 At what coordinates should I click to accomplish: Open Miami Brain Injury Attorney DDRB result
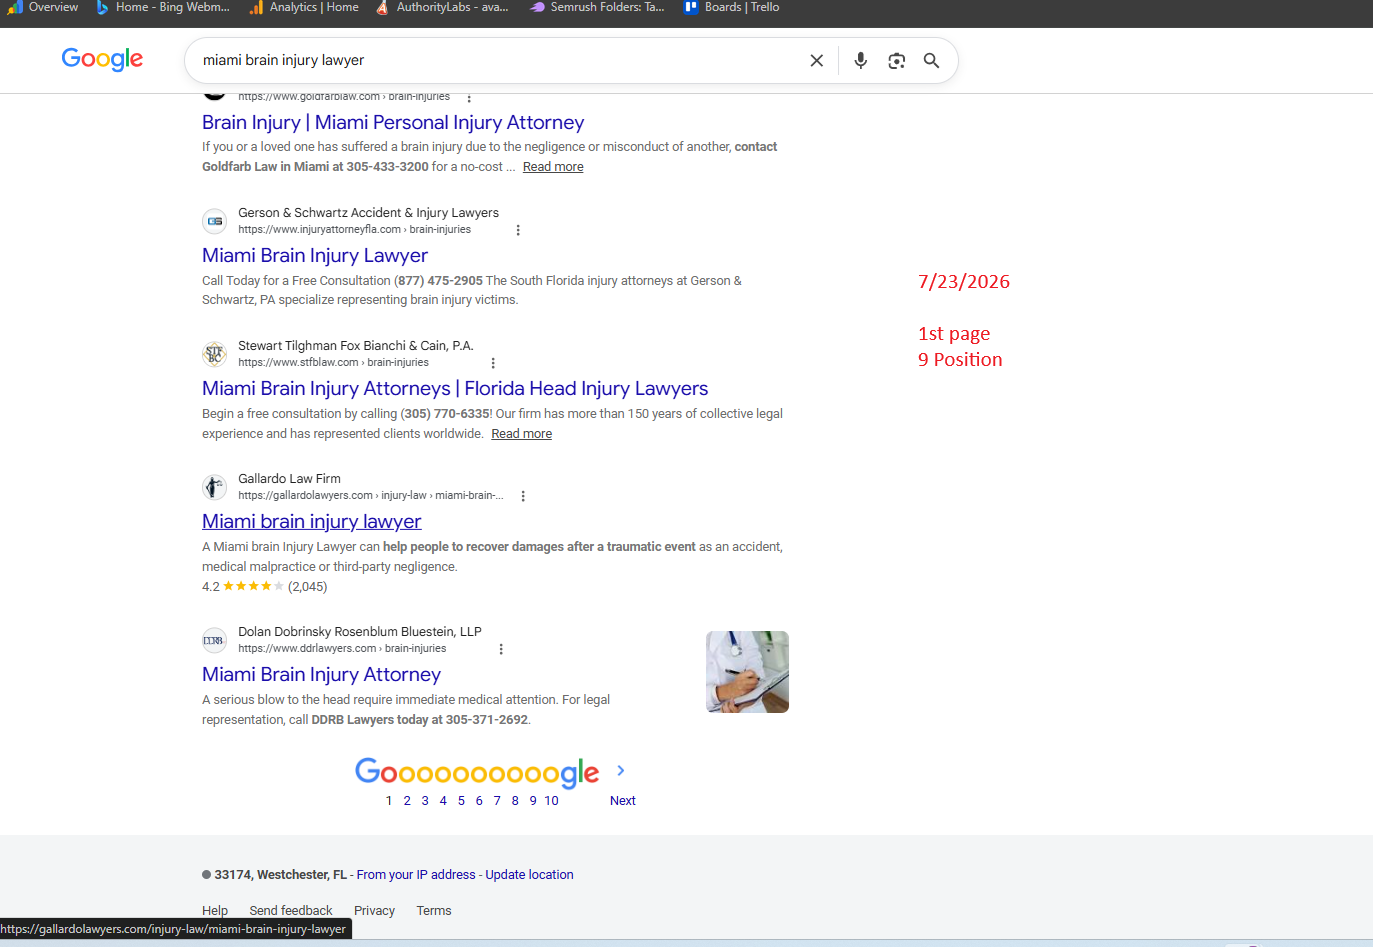[321, 675]
